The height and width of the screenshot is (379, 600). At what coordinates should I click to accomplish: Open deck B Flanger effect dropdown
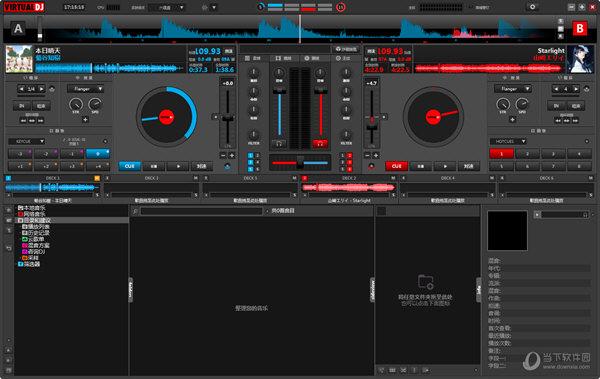(x=513, y=89)
